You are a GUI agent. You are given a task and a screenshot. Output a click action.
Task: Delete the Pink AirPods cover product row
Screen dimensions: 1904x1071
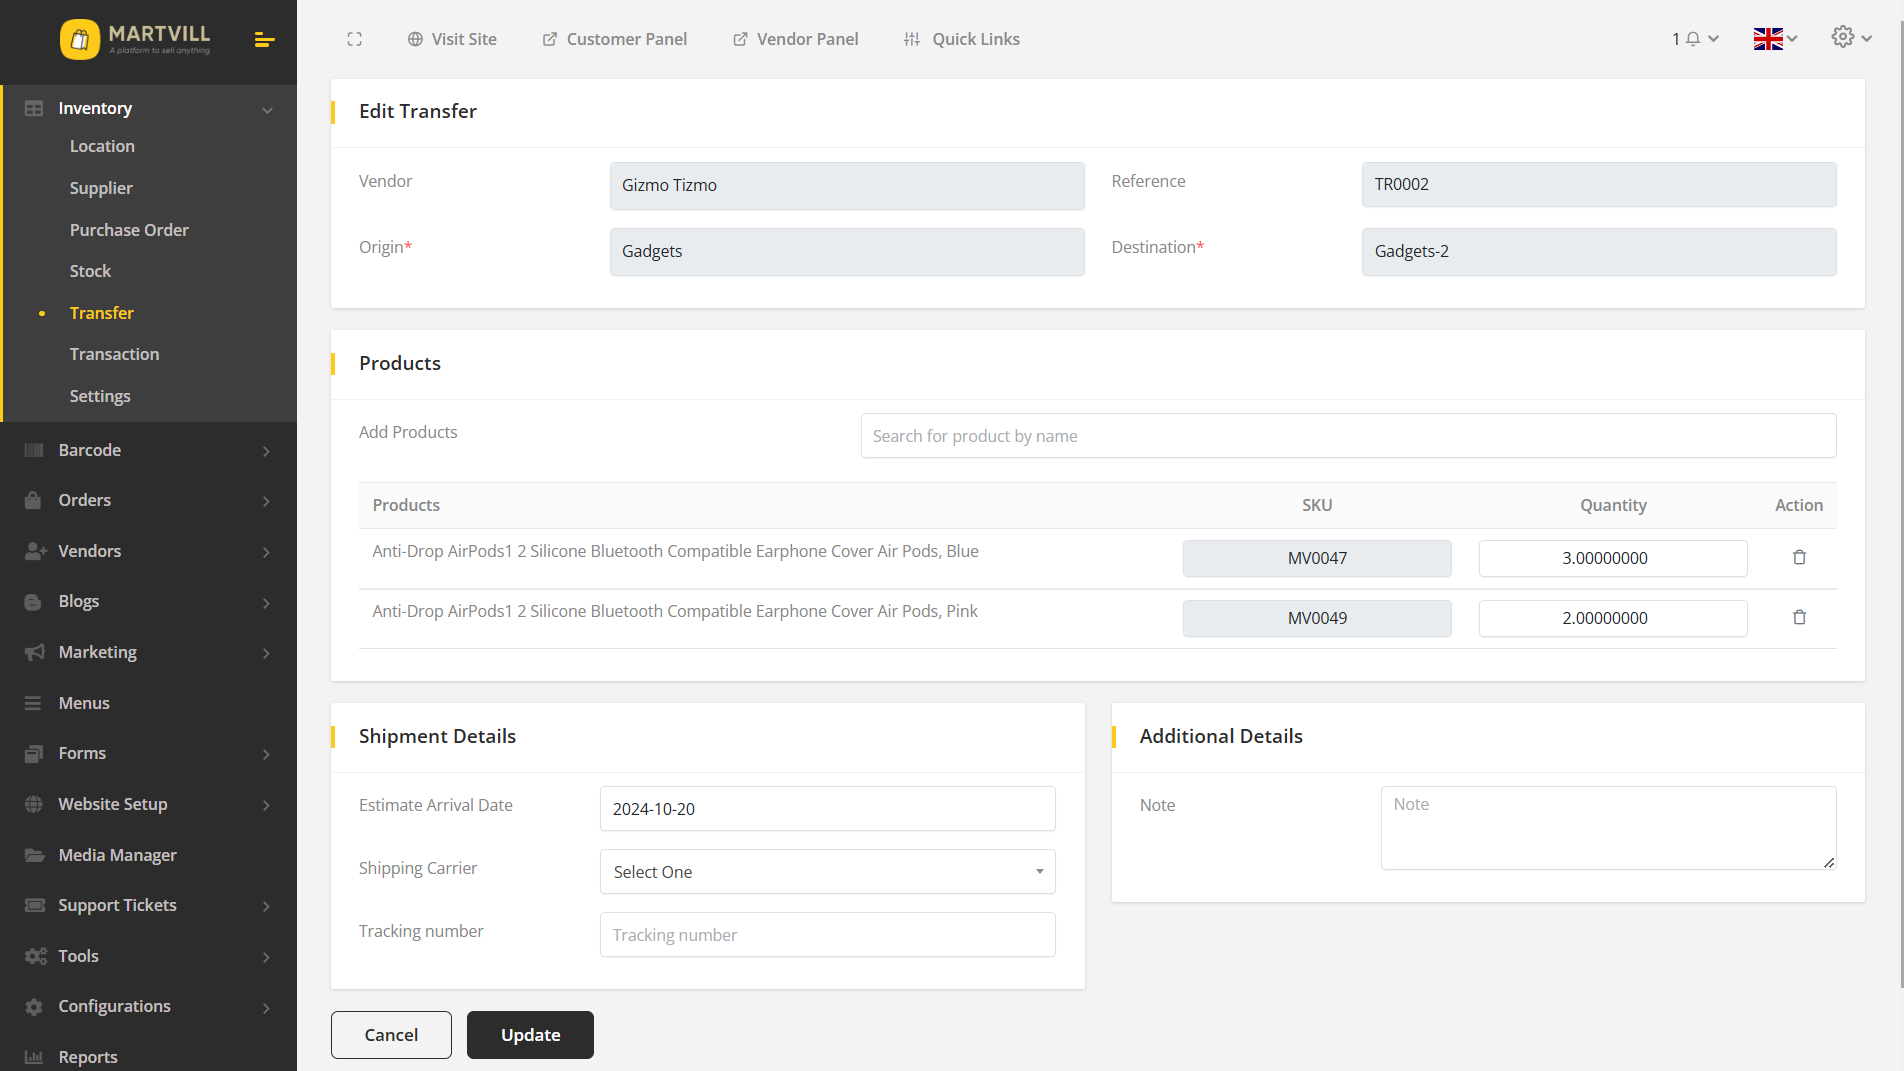1799,618
